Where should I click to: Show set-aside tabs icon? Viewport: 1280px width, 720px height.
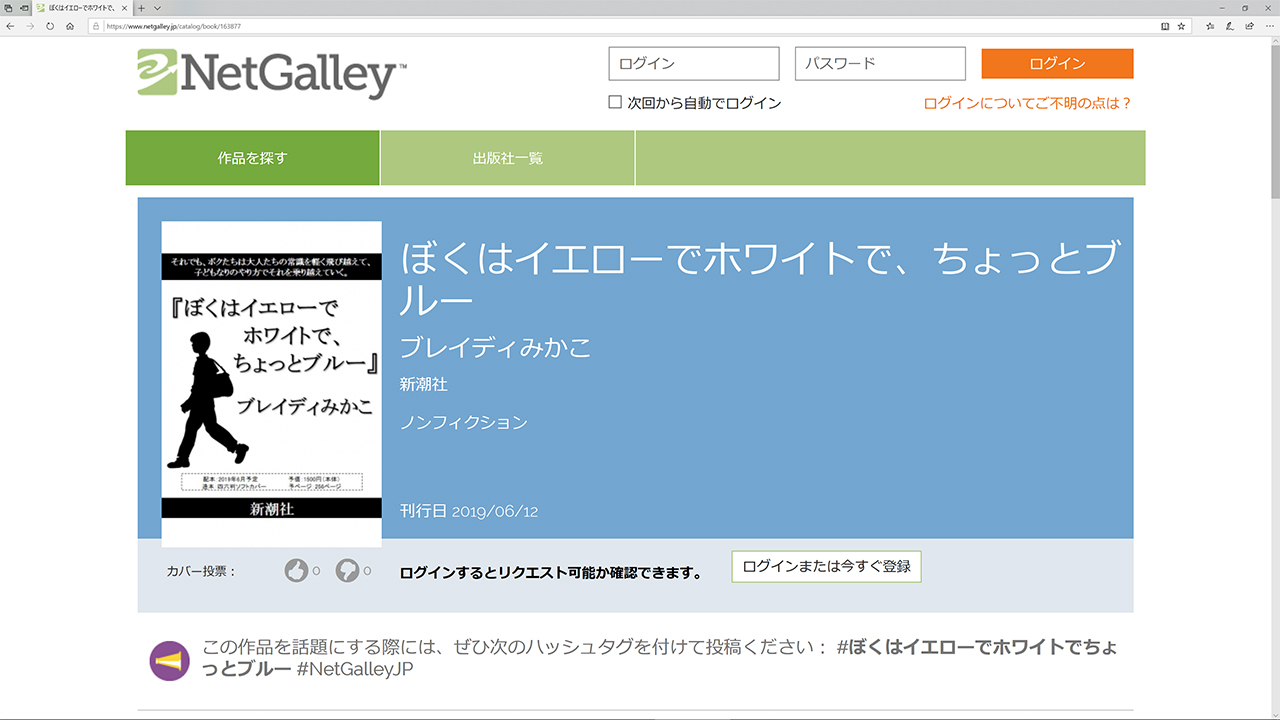[x=7, y=7]
